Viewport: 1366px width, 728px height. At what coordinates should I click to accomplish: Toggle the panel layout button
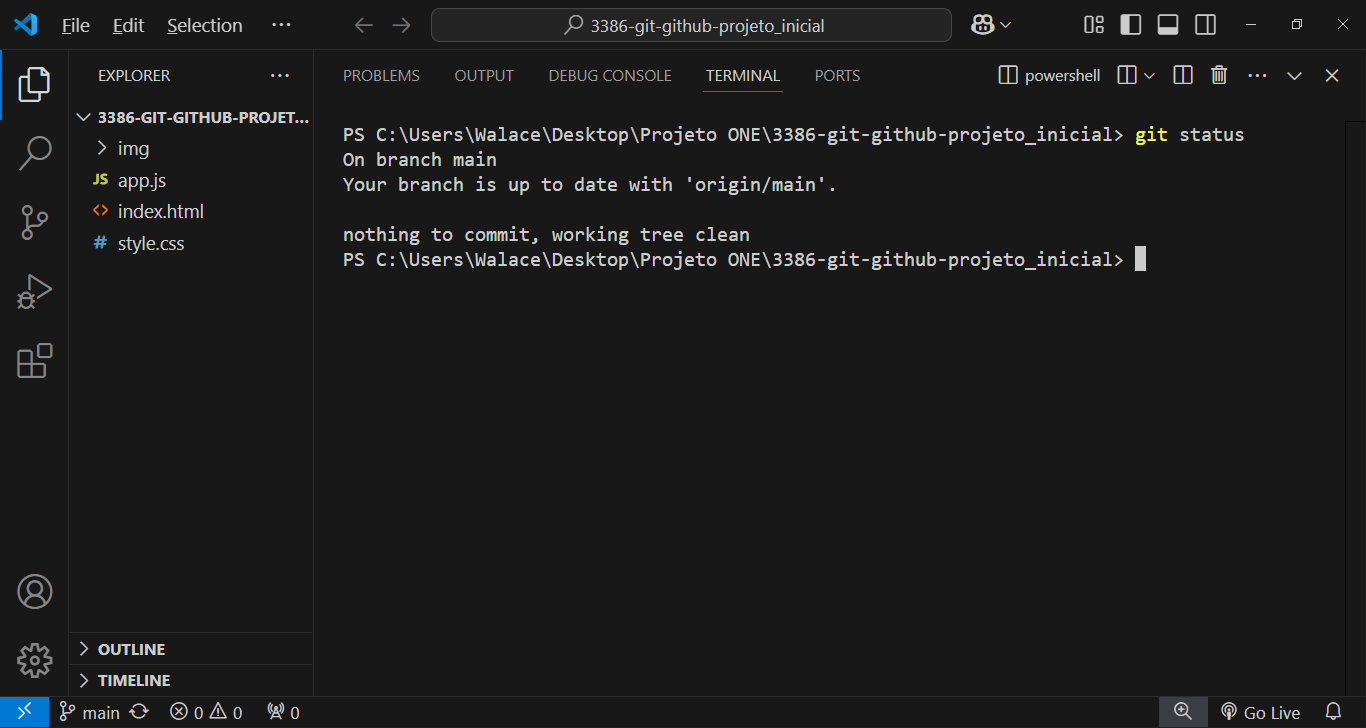(x=1168, y=25)
